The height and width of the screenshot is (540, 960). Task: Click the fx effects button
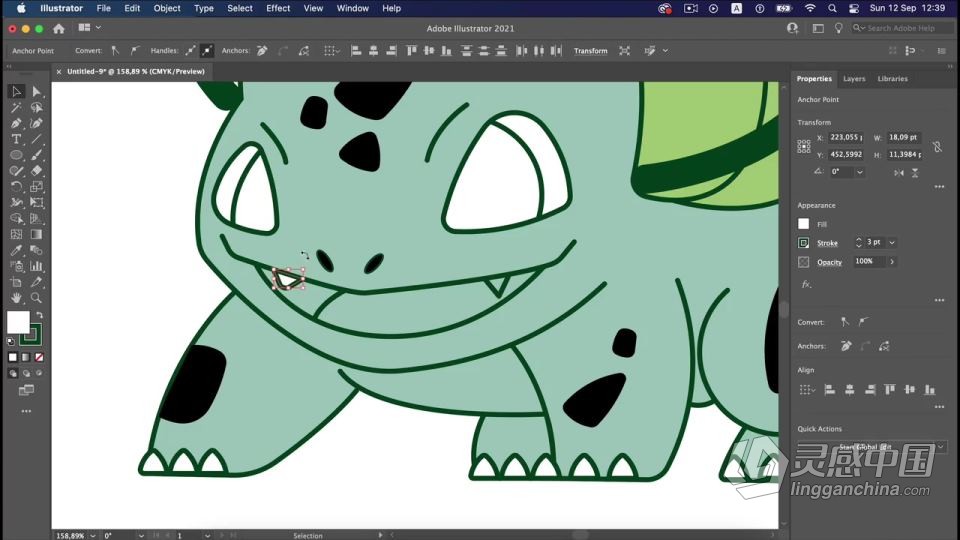[806, 284]
